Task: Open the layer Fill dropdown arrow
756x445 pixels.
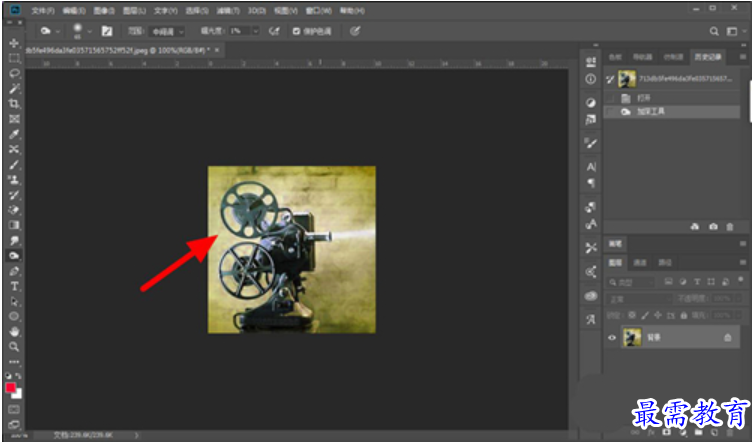Action: click(738, 315)
